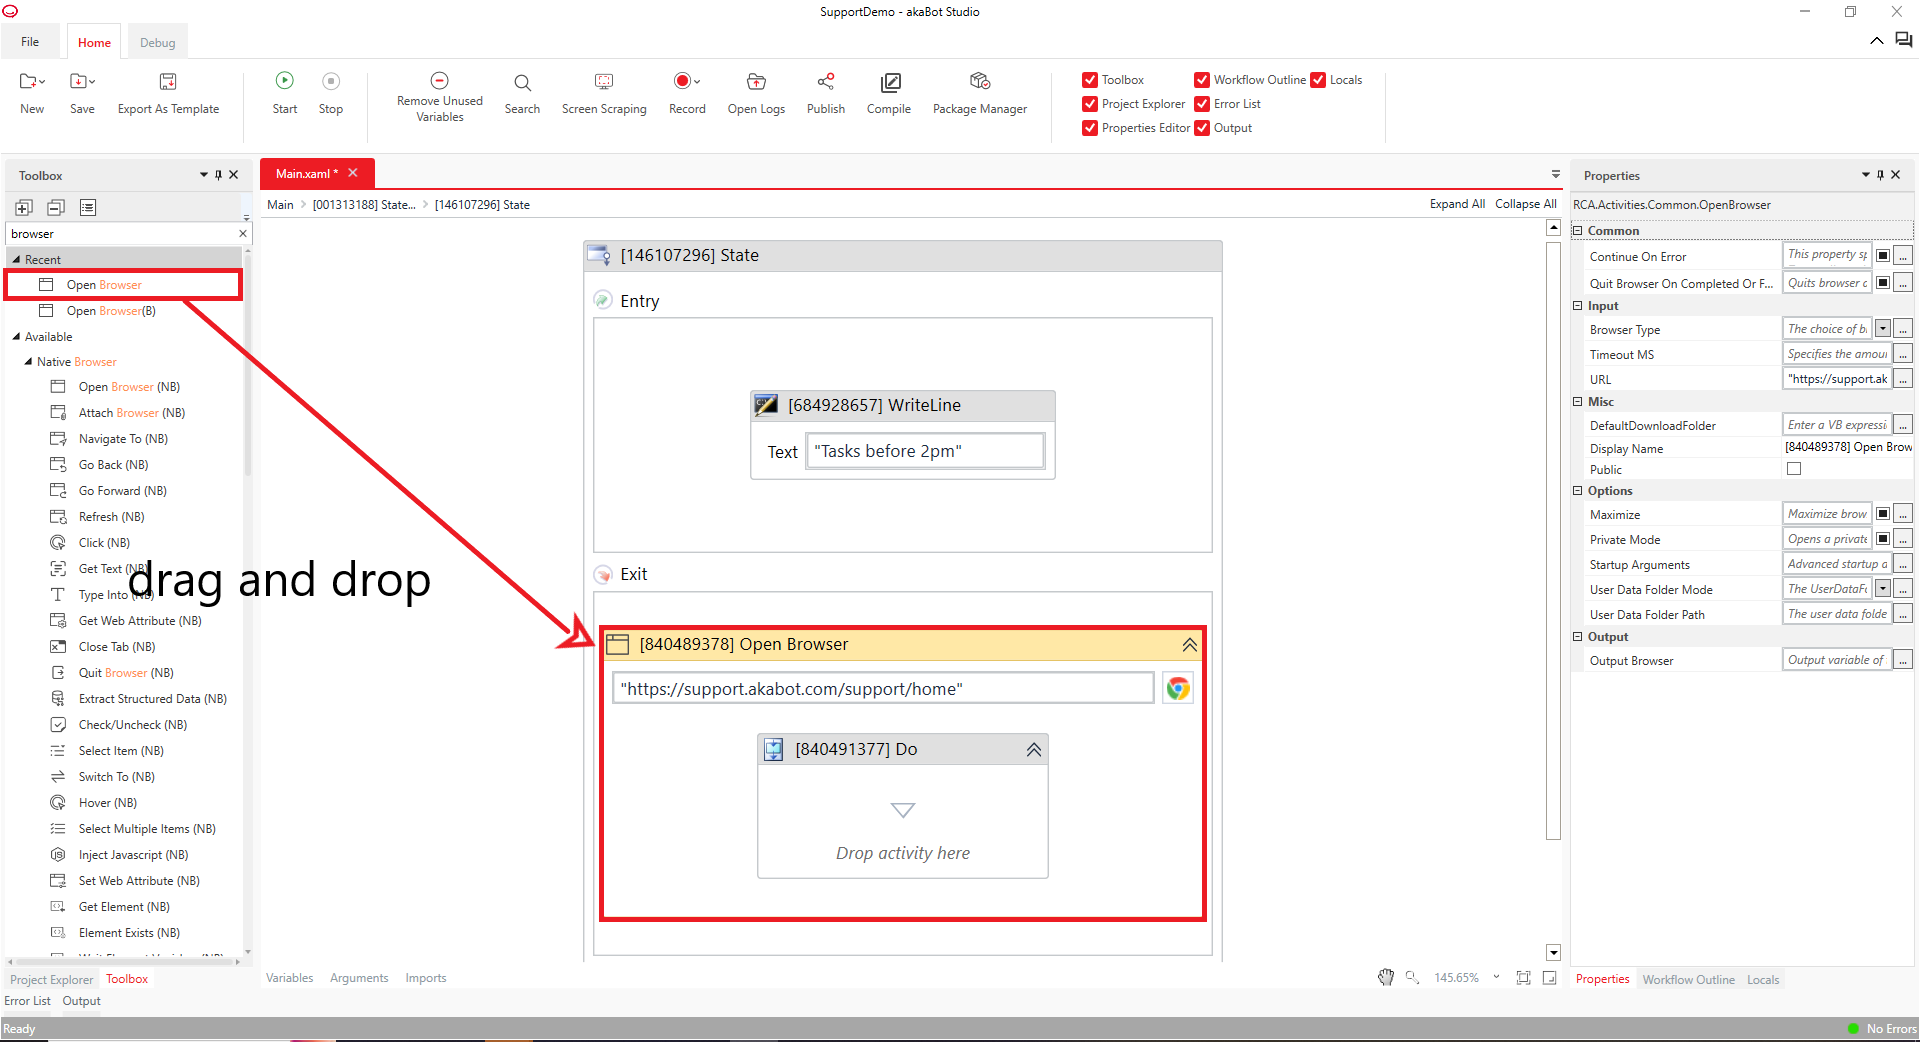
Task: Open zoom percentage dropdown
Action: click(1496, 977)
